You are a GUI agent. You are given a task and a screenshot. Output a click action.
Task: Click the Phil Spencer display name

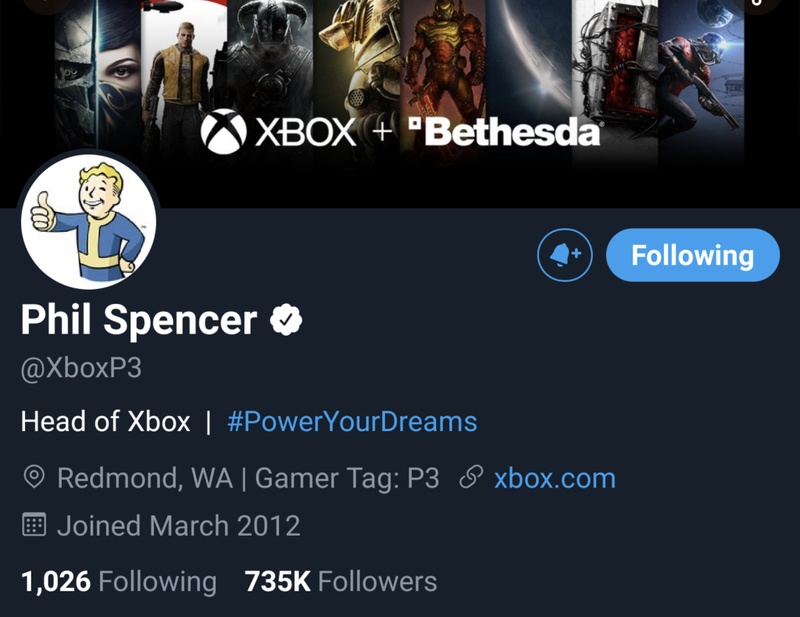139,320
